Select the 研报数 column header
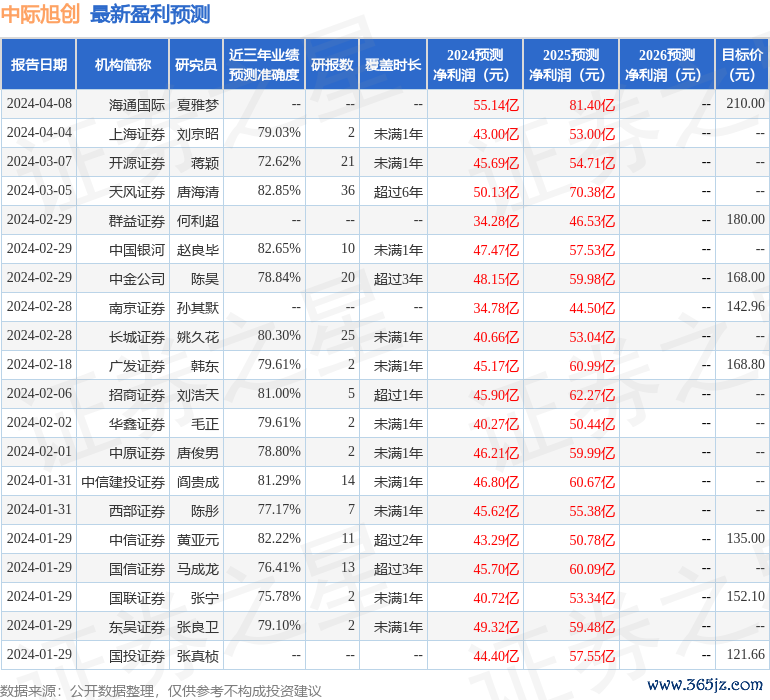This screenshot has width=770, height=700. coord(332,64)
